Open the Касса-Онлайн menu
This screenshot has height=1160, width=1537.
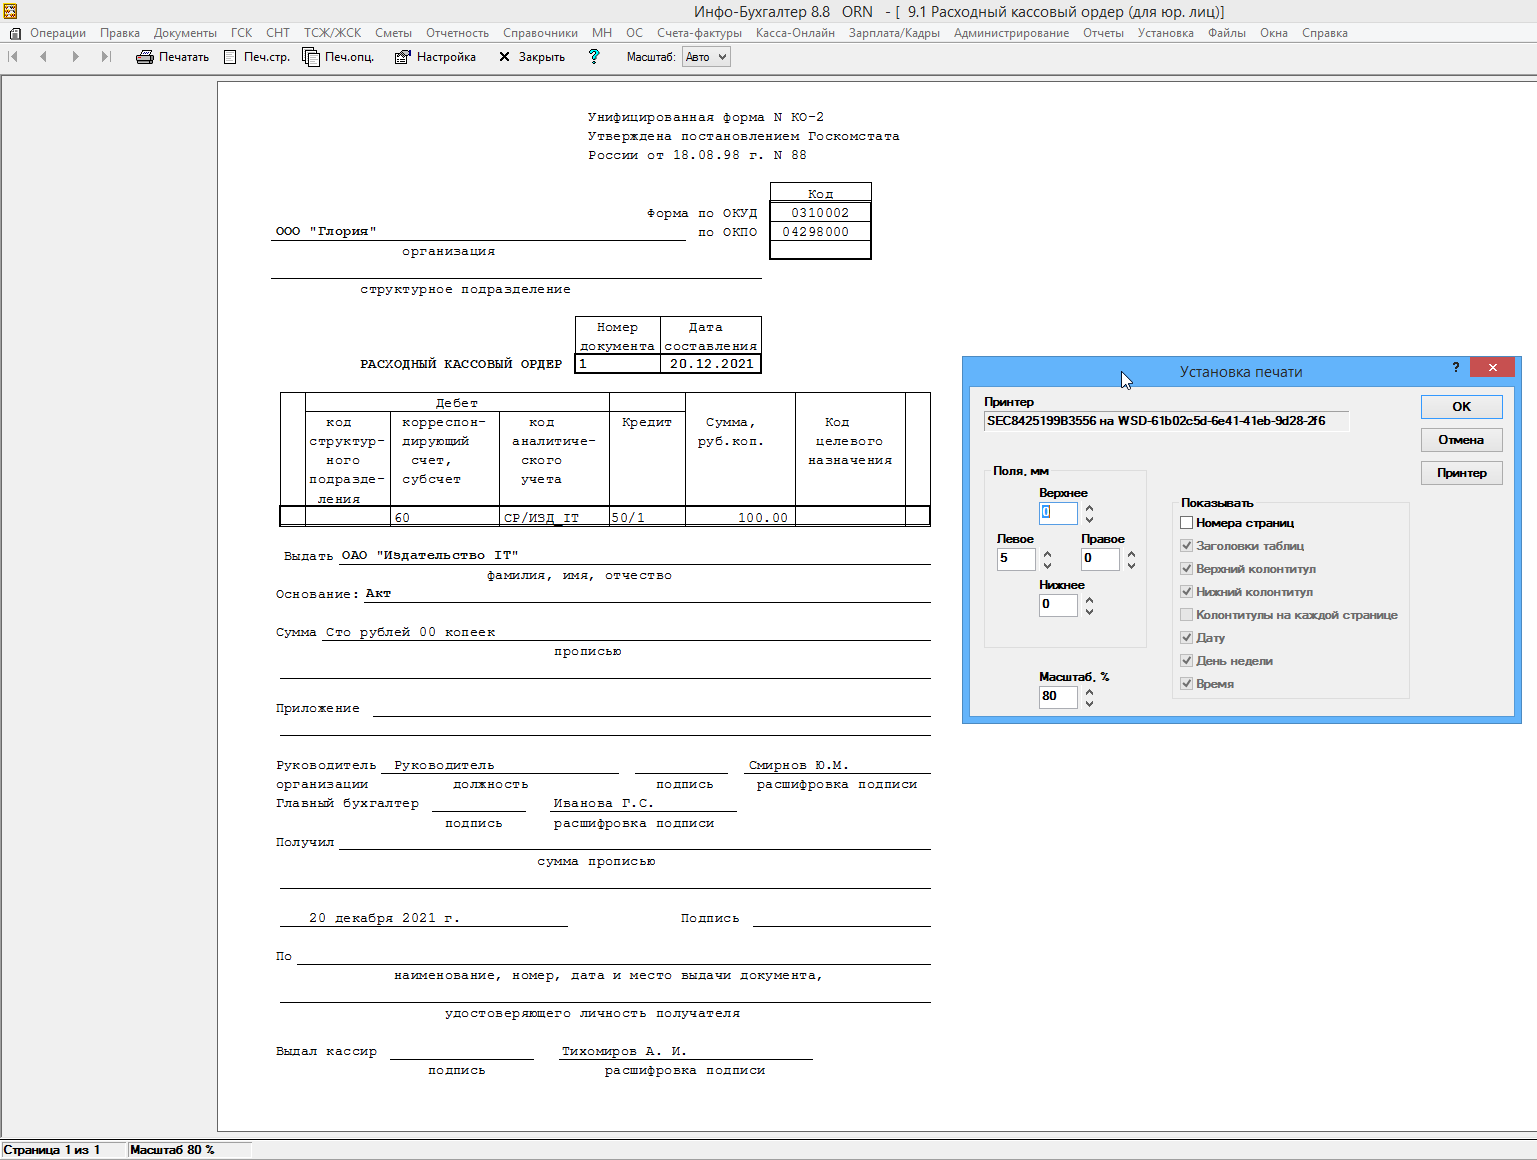[x=795, y=33]
